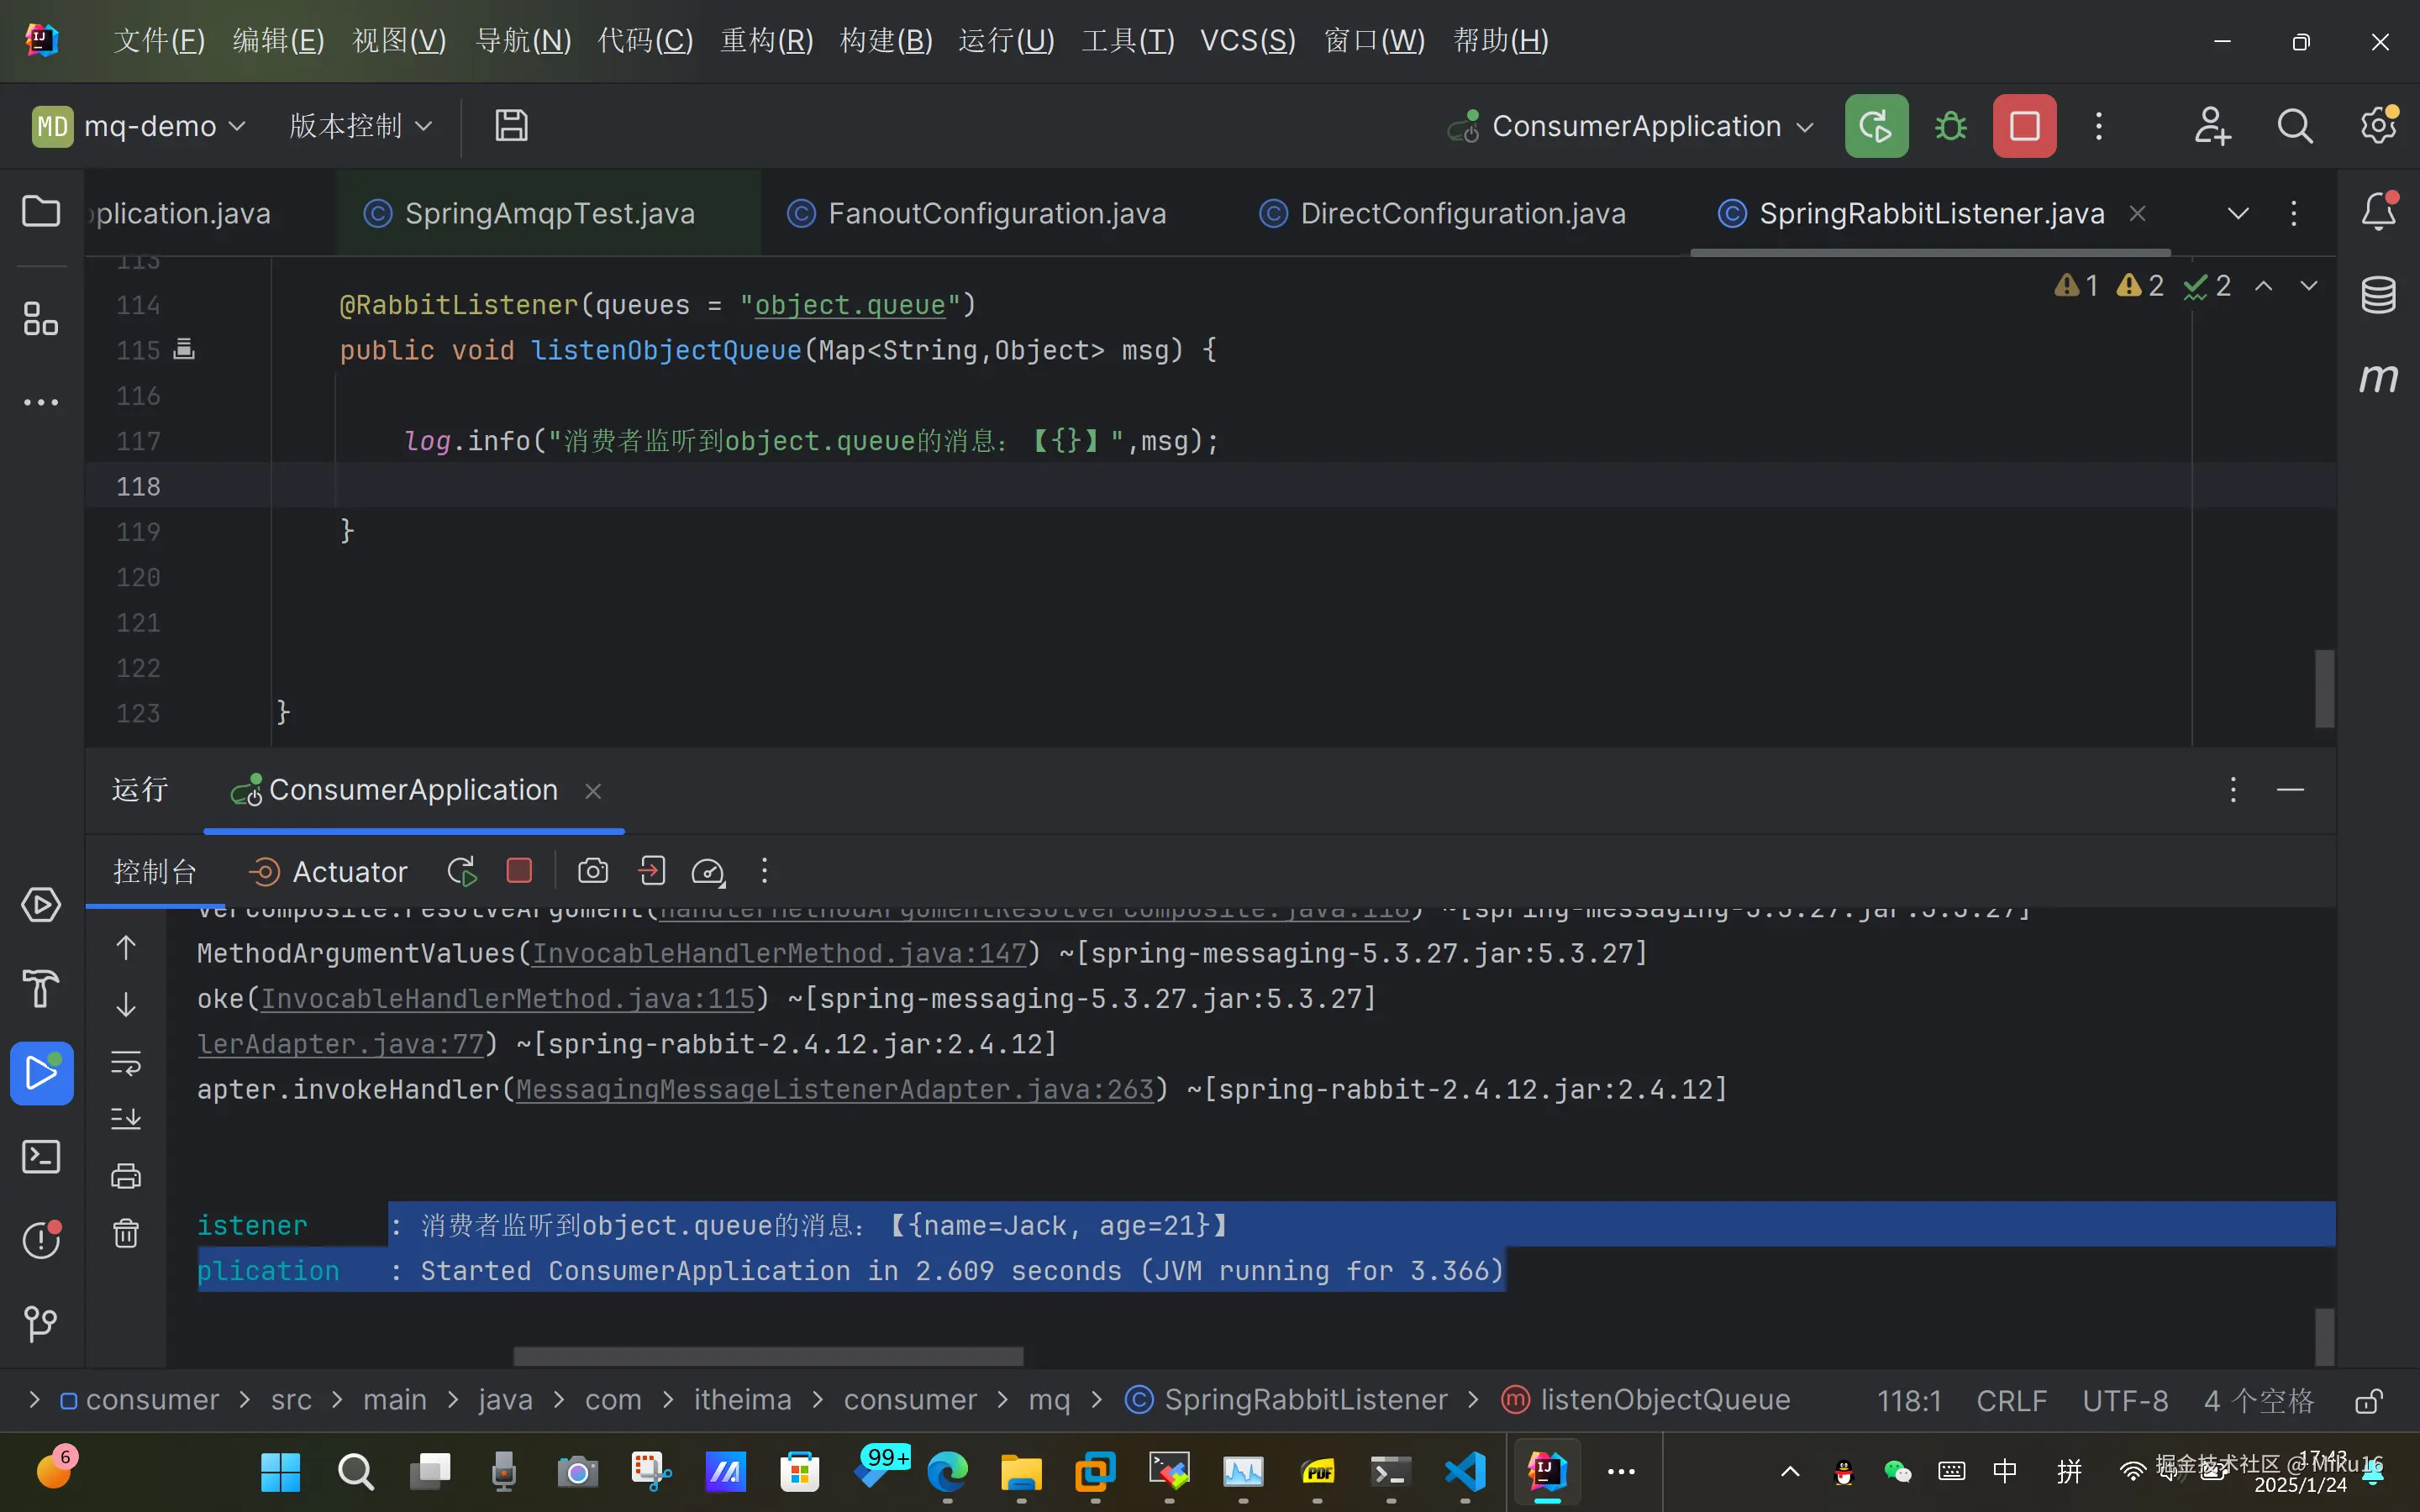Open the 构建(B) Build menu
The height and width of the screenshot is (1512, 2420).
886,41
